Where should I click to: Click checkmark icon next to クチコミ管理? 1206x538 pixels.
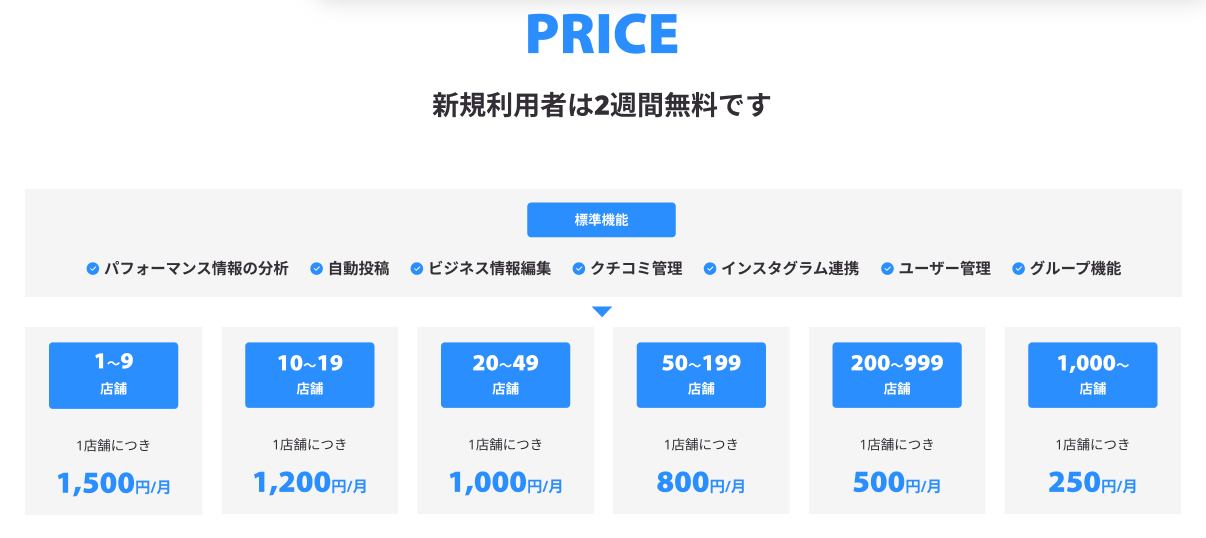579,269
